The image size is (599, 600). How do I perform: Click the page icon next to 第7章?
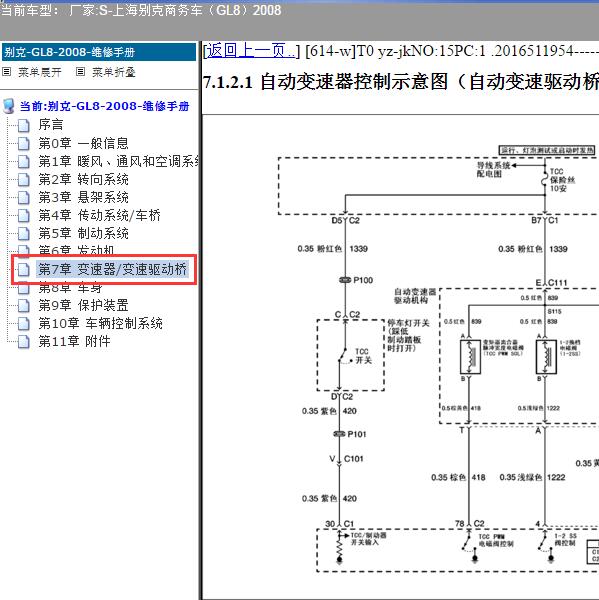[24, 269]
